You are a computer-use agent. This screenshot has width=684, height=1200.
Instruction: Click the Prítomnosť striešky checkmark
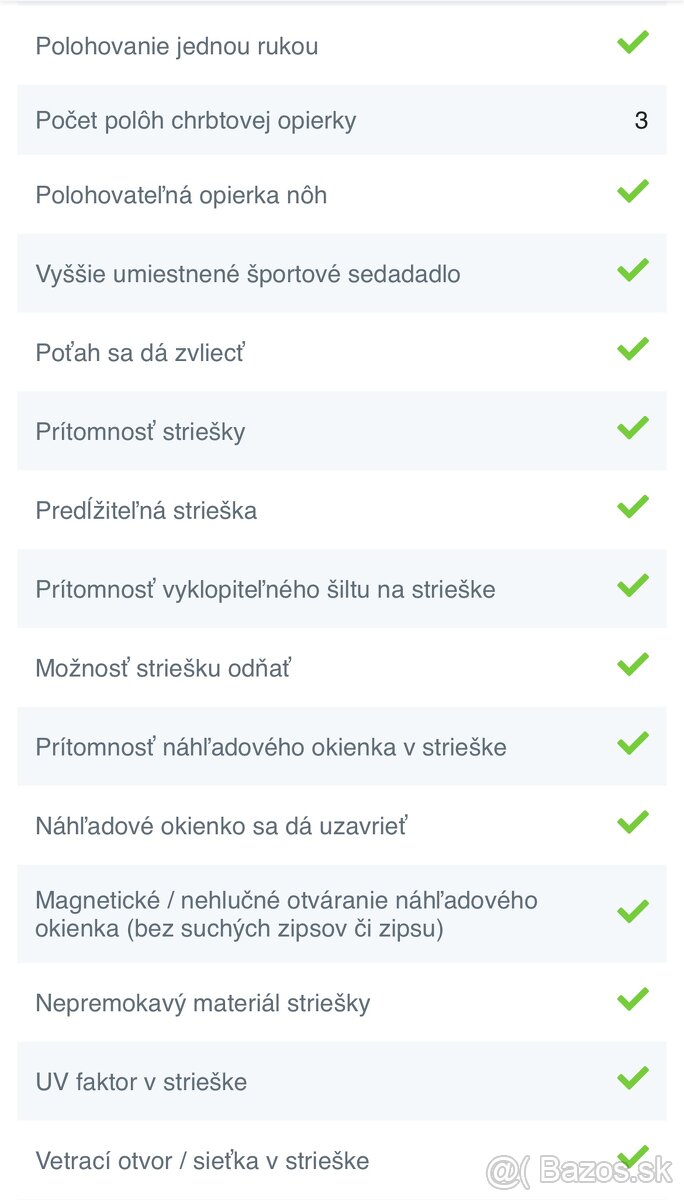633,428
